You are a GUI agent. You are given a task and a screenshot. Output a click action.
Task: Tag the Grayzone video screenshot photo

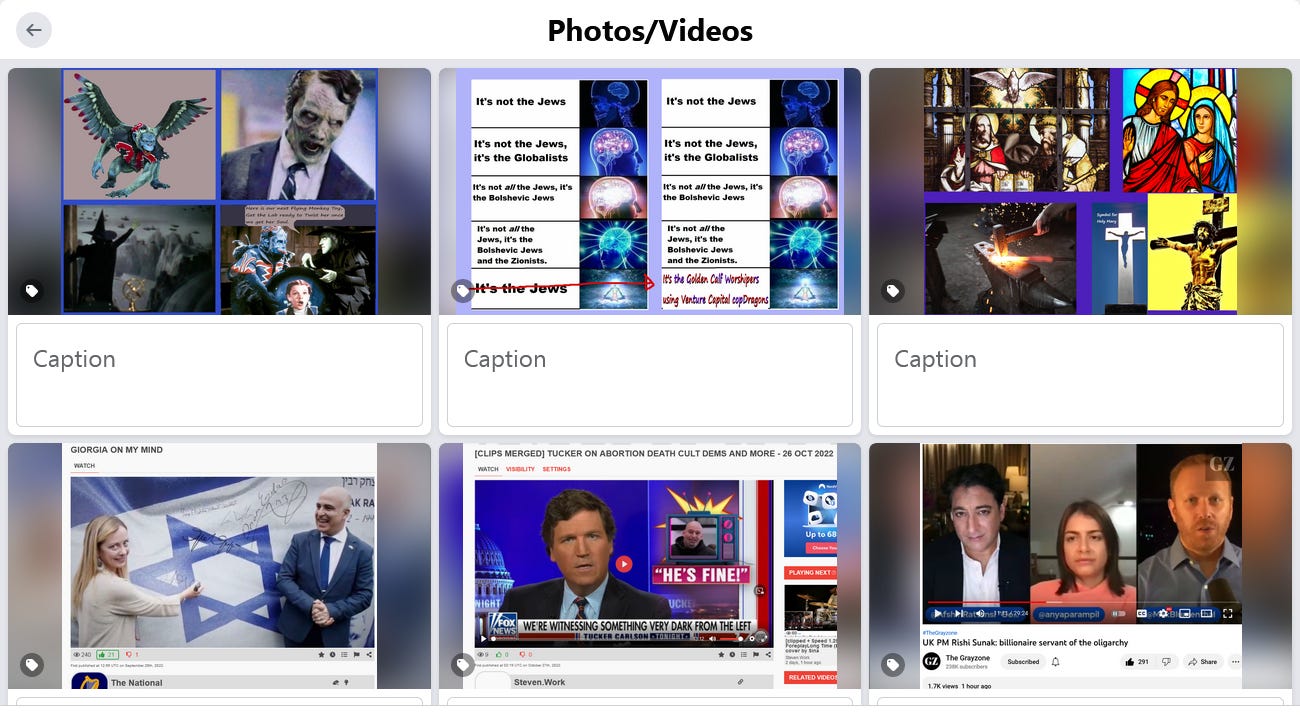pyautogui.click(x=893, y=665)
